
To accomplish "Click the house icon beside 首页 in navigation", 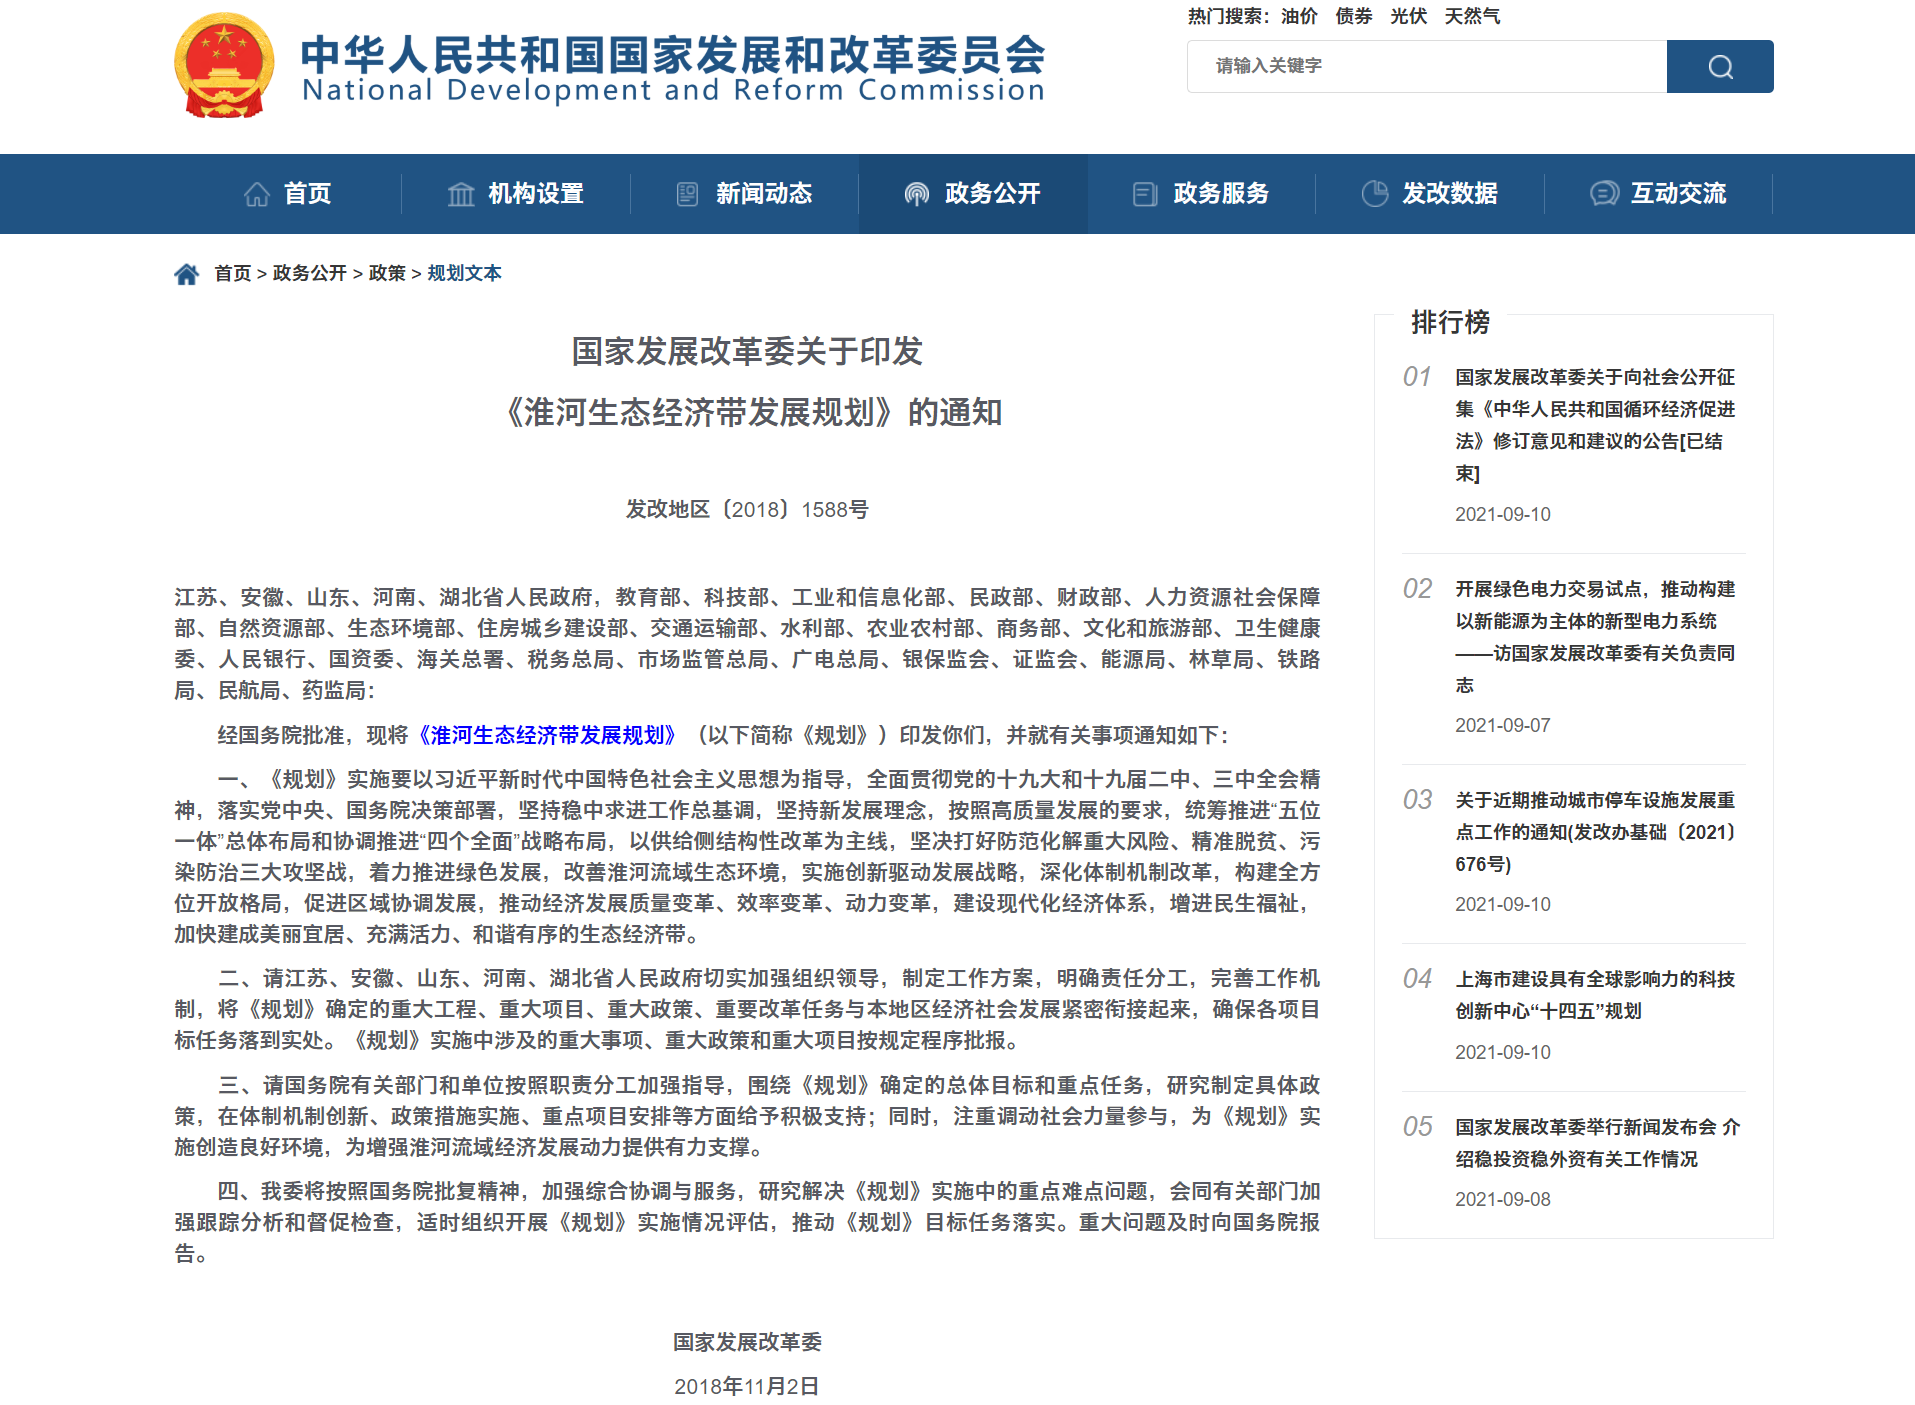I will point(257,194).
